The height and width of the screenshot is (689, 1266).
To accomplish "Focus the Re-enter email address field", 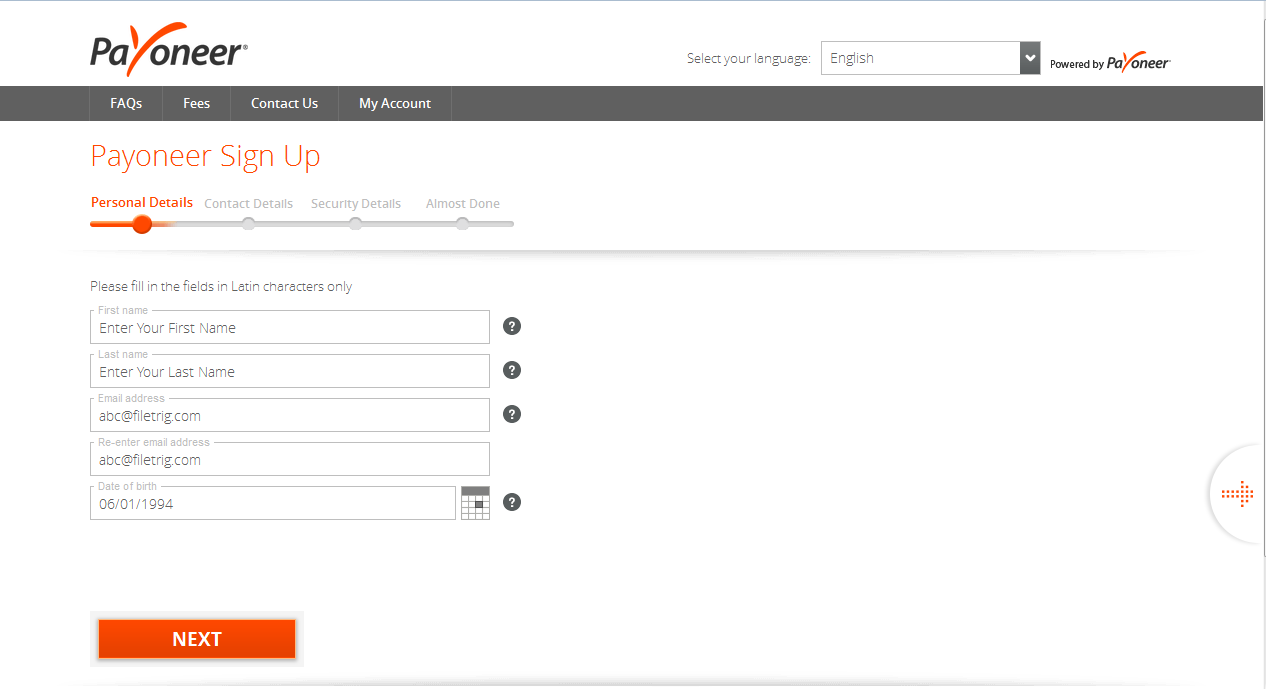I will point(290,459).
